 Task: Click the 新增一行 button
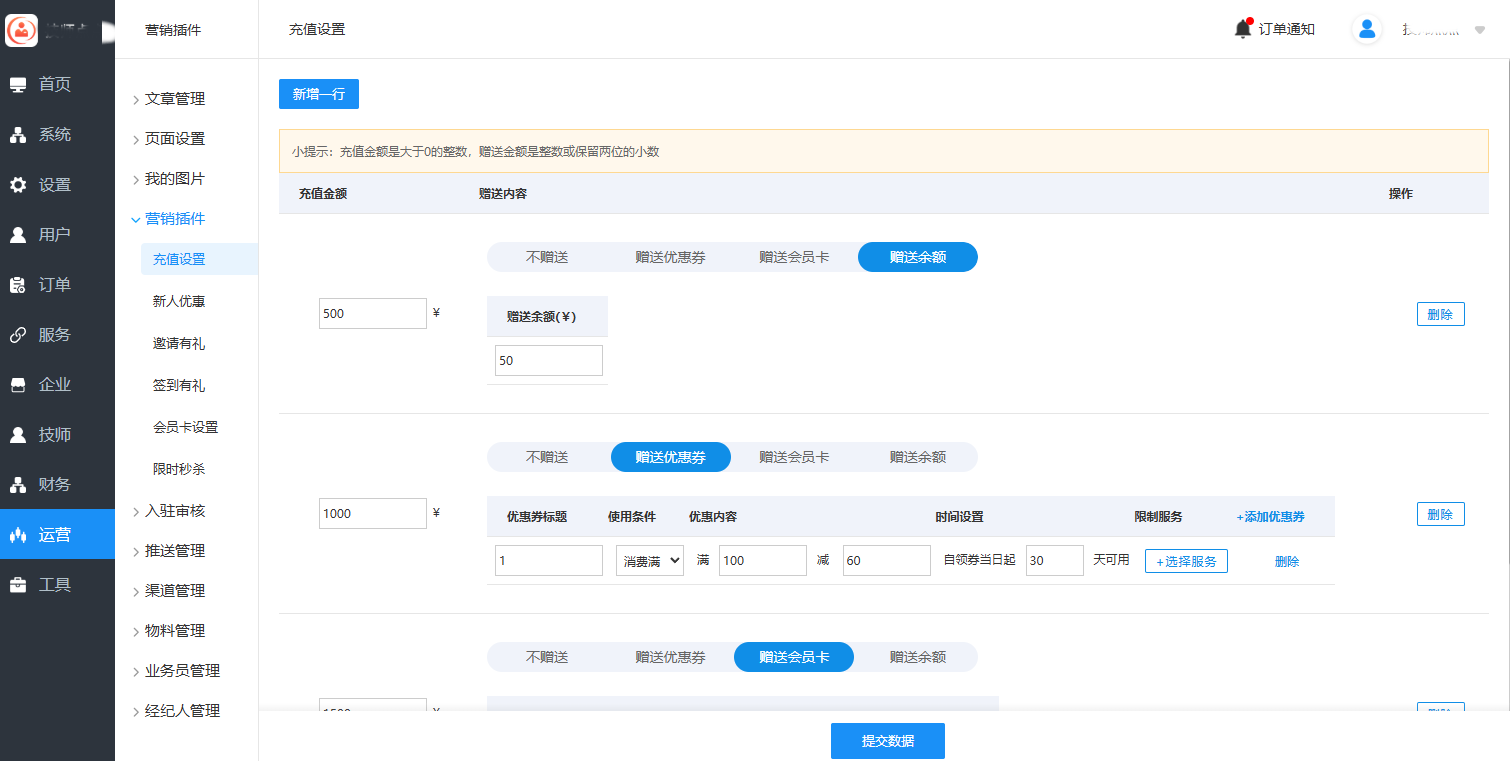pyautogui.click(x=318, y=94)
